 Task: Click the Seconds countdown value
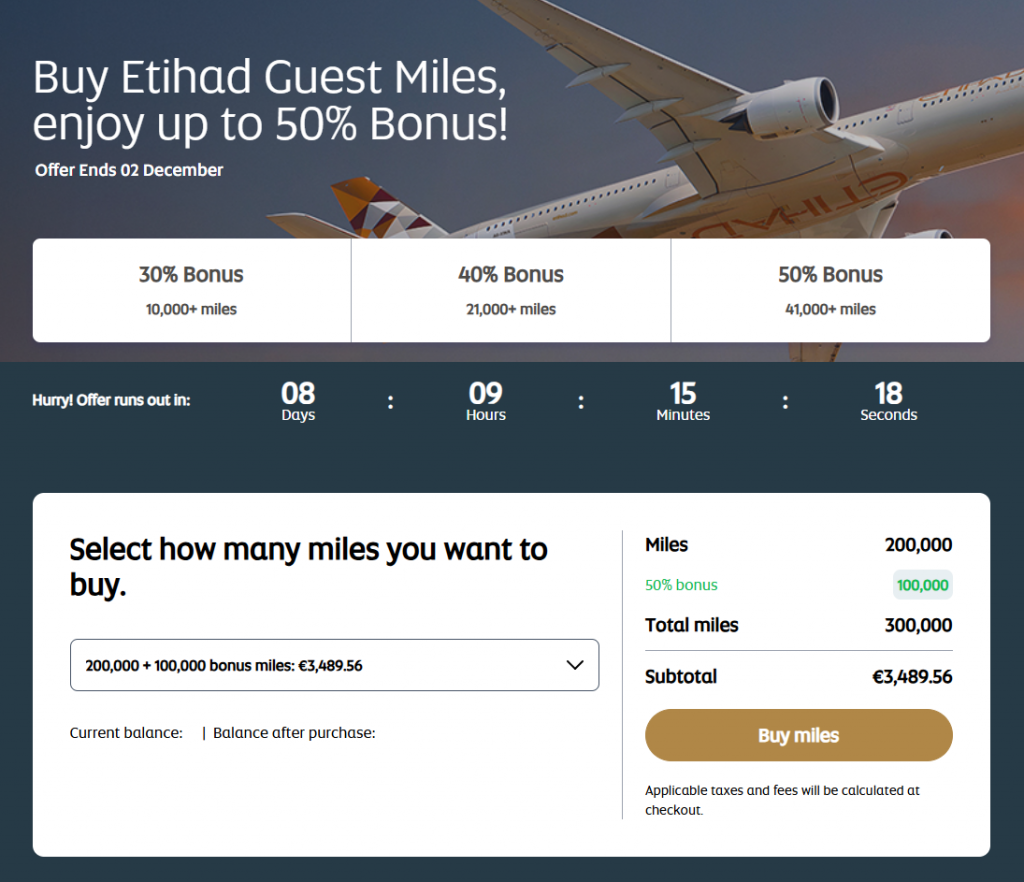[x=888, y=394]
